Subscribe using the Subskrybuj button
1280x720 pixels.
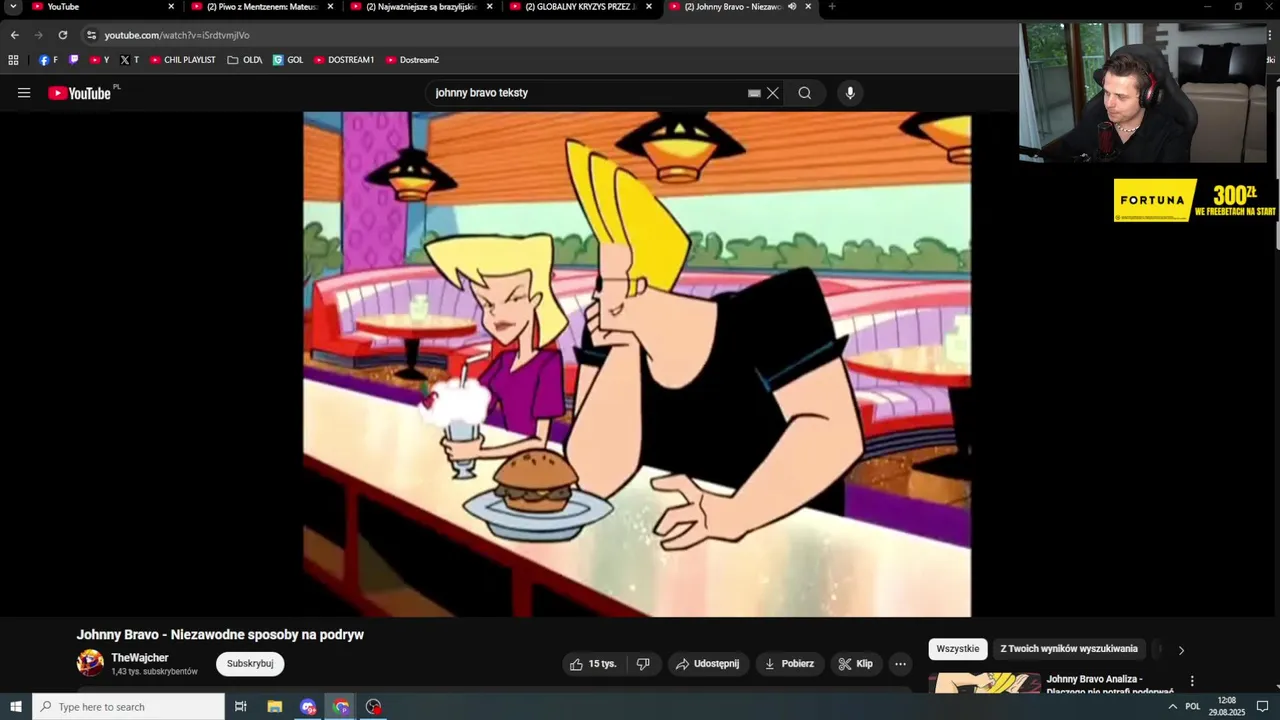click(x=250, y=664)
